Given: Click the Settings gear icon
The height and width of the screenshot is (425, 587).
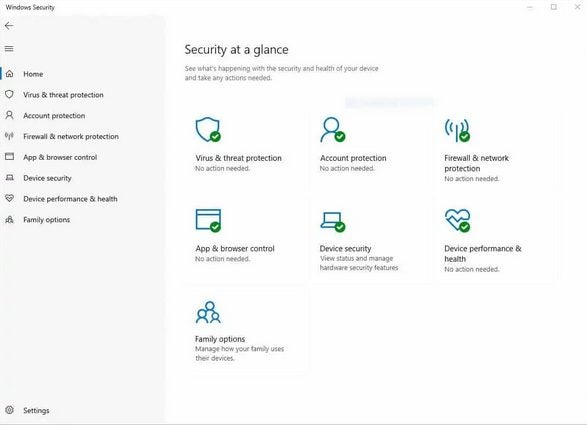Looking at the screenshot, I should [9, 410].
